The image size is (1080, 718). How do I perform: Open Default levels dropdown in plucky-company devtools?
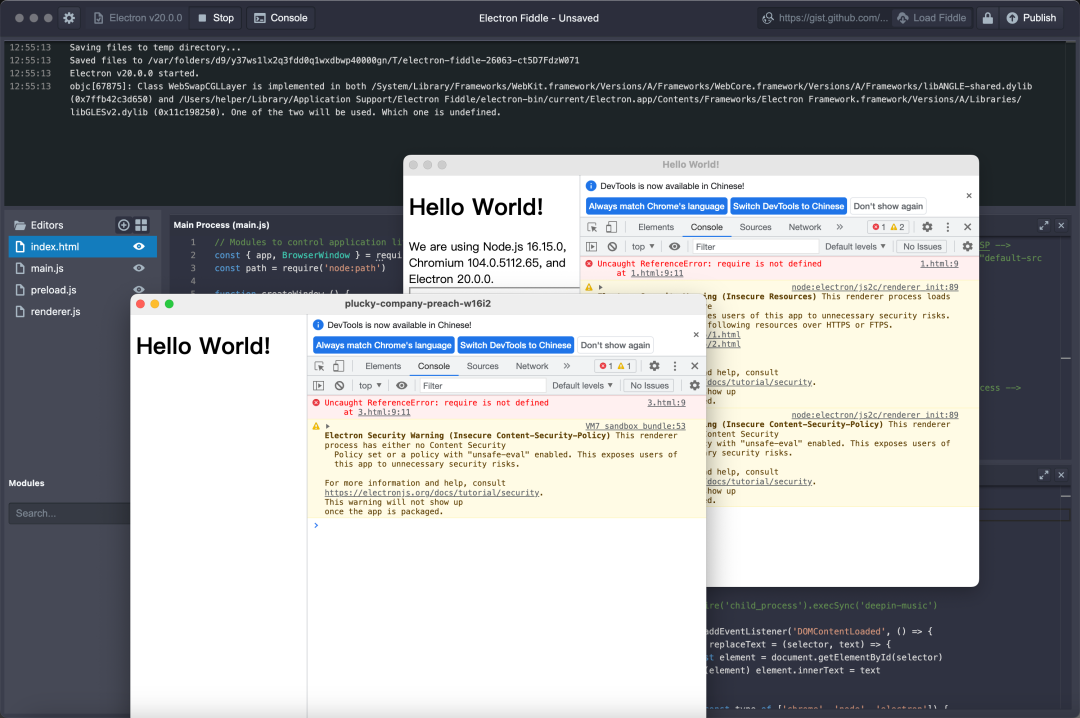coord(583,386)
